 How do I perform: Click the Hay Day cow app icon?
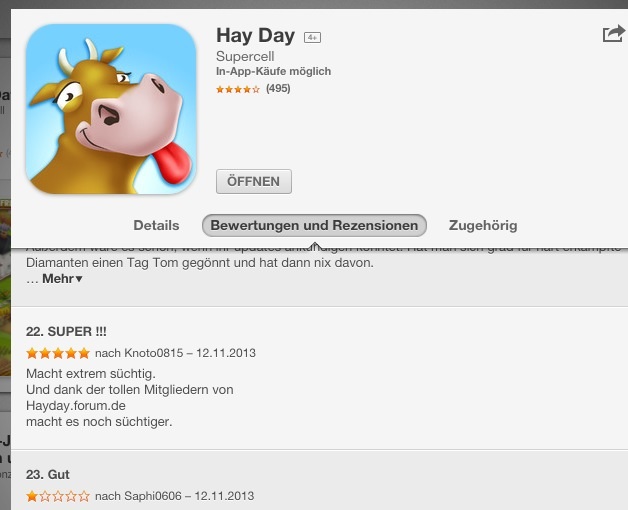111,109
